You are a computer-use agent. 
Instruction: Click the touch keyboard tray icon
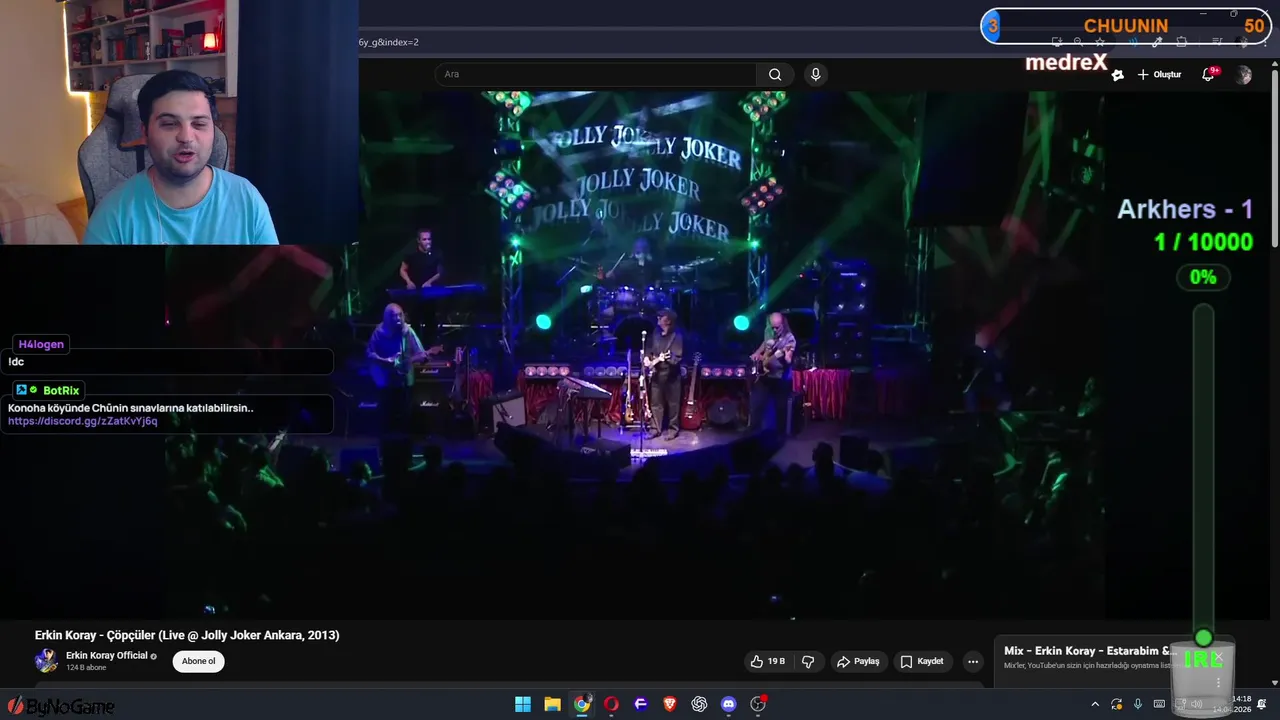[1159, 704]
